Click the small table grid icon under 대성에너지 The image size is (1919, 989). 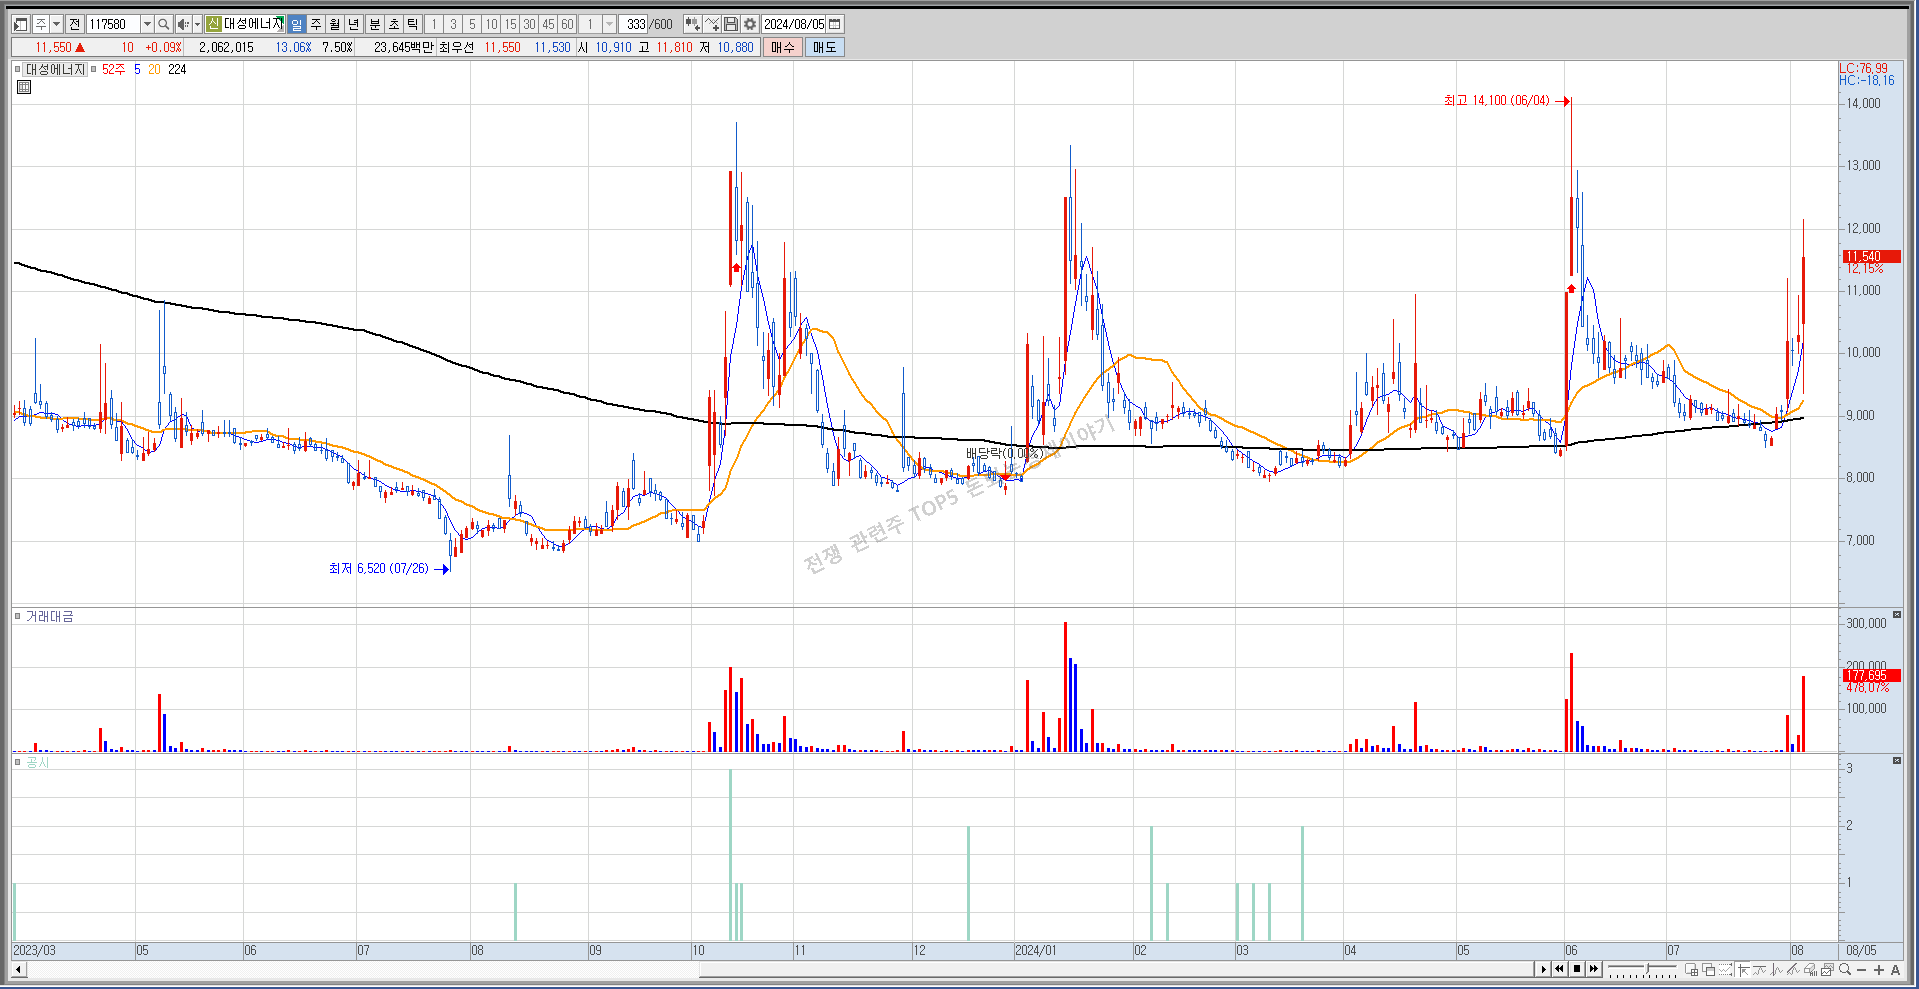point(24,87)
